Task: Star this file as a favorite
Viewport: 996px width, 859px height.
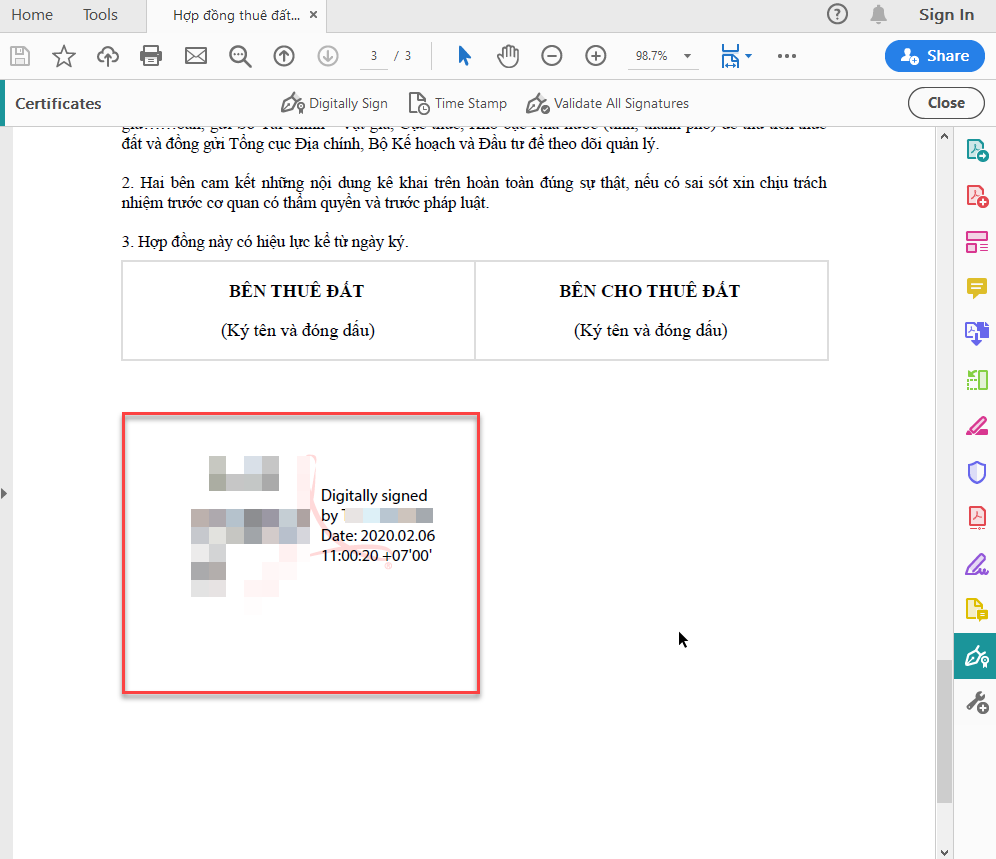Action: pos(64,56)
